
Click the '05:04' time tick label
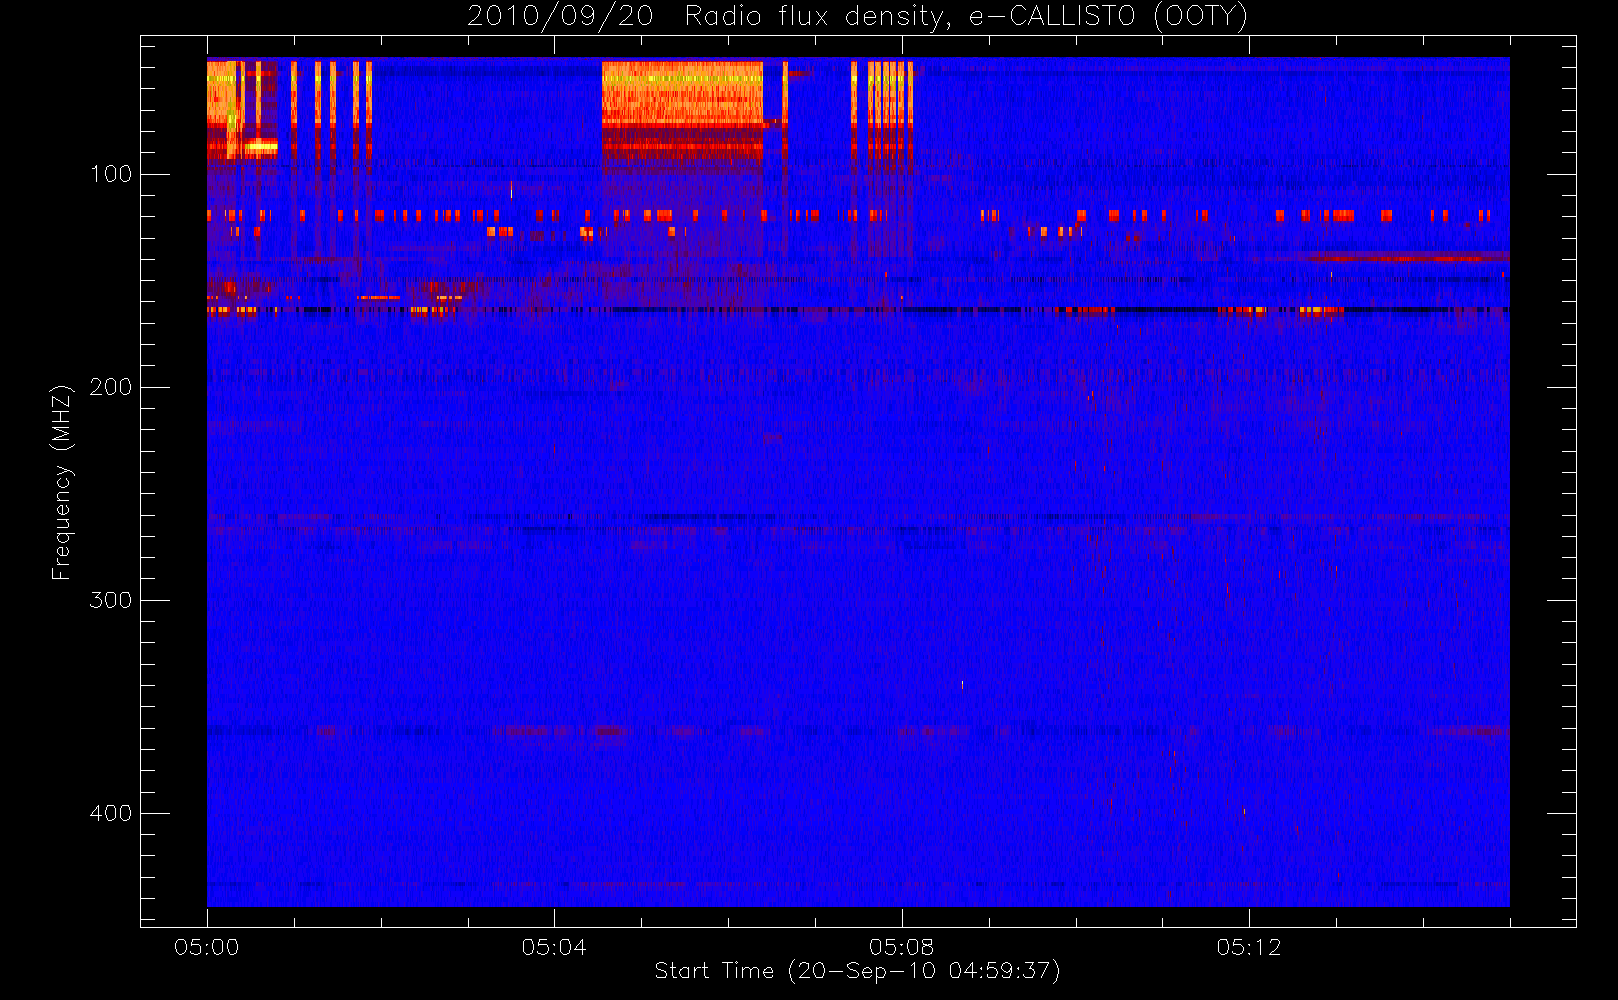coord(554,947)
